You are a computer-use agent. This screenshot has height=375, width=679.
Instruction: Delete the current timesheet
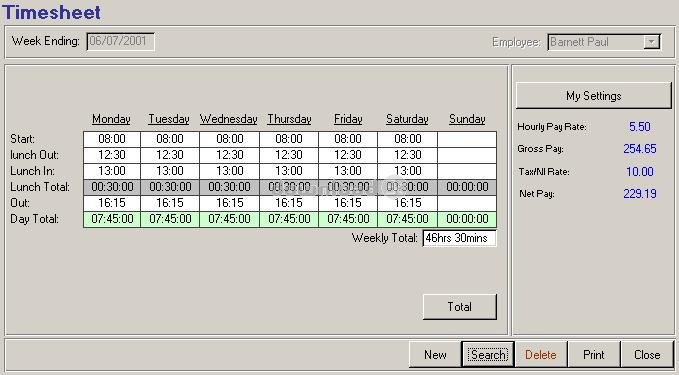click(x=540, y=355)
